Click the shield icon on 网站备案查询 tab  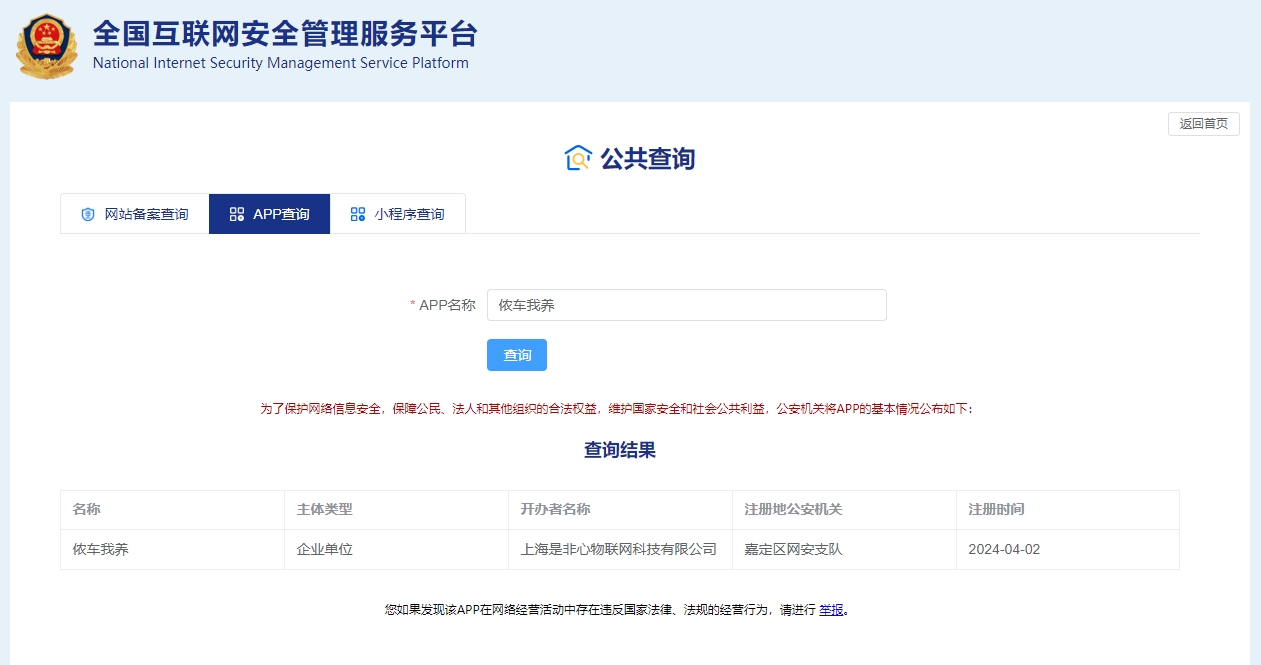[x=88, y=214]
